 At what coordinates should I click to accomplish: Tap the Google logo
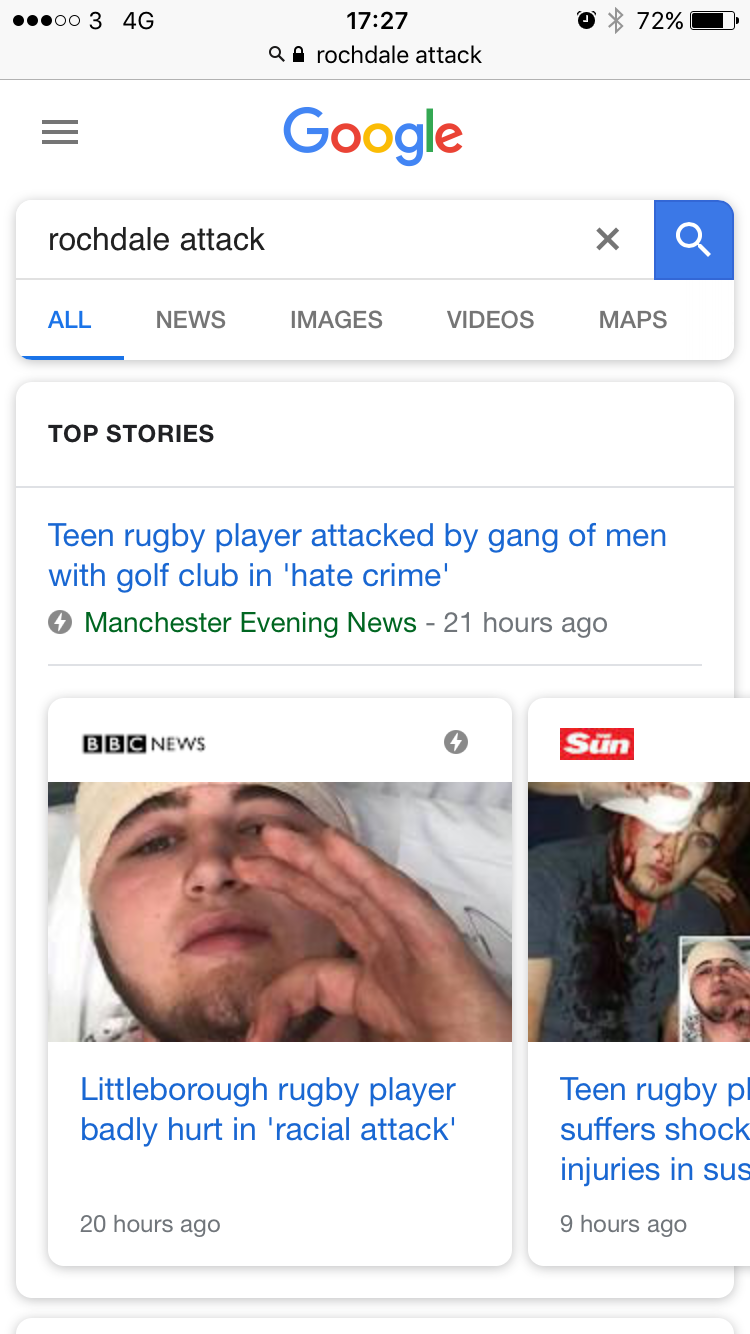pos(373,135)
